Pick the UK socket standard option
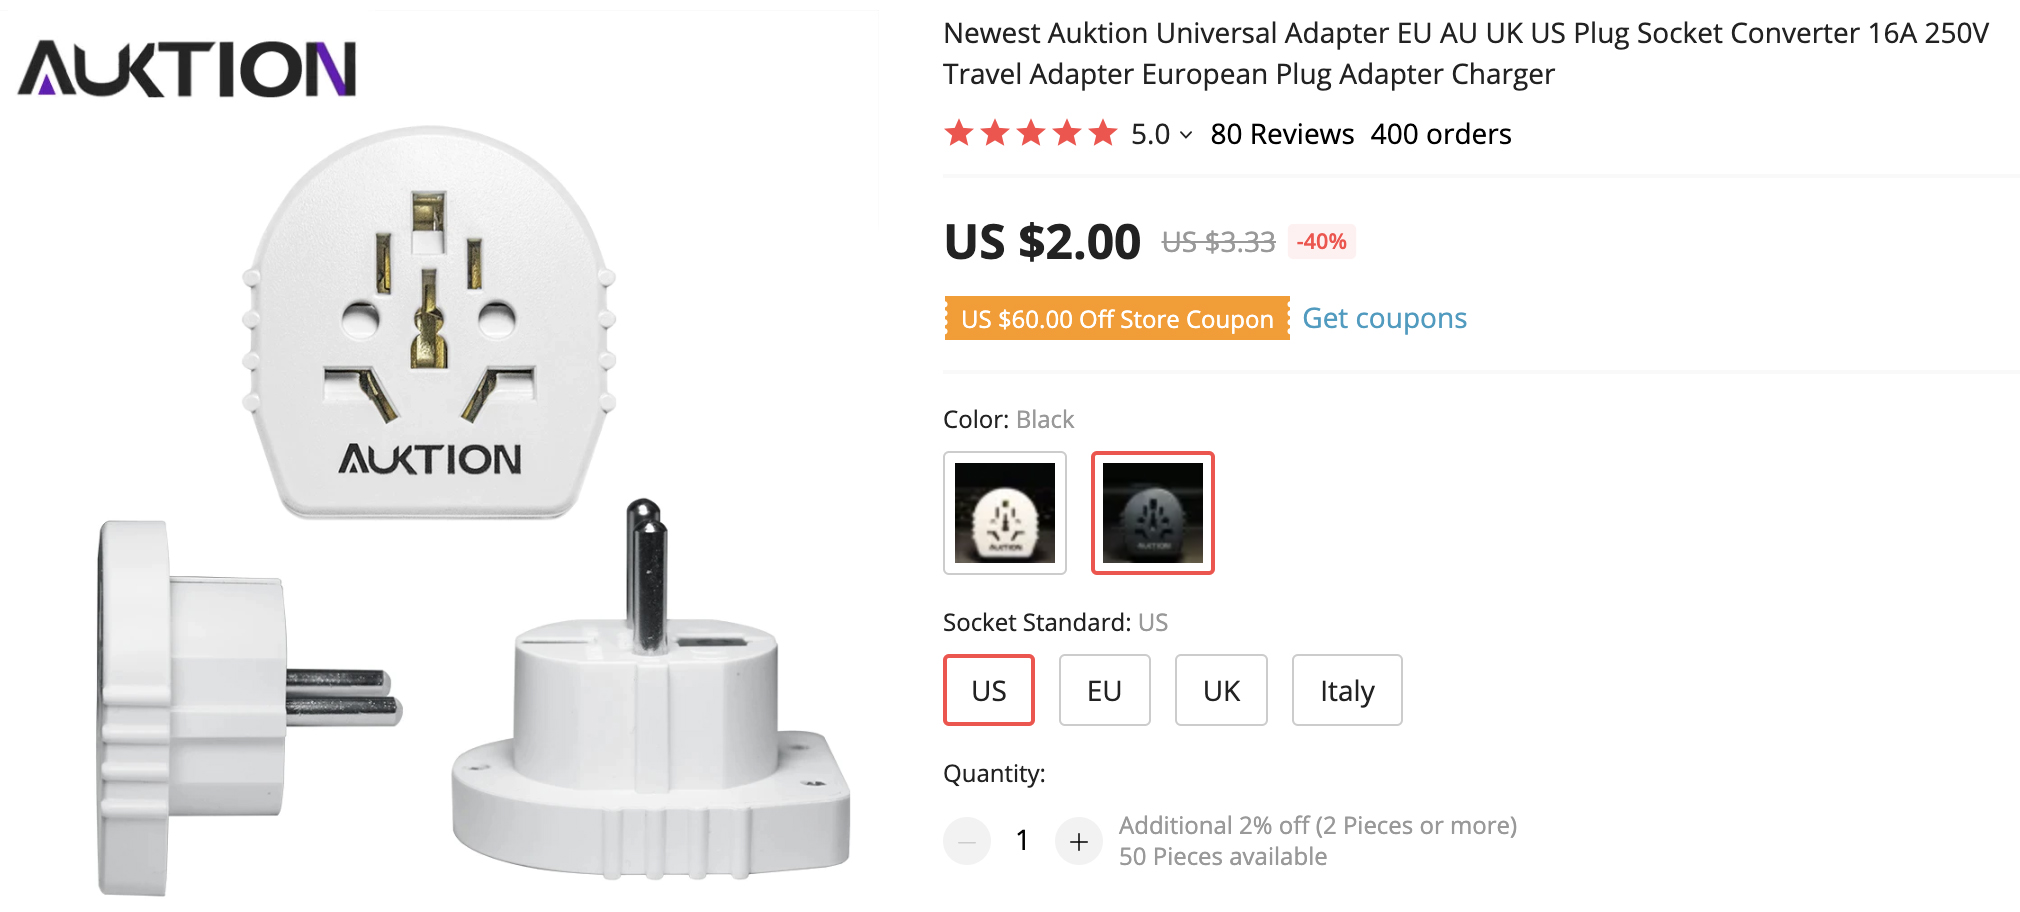2020x912 pixels. click(1221, 690)
